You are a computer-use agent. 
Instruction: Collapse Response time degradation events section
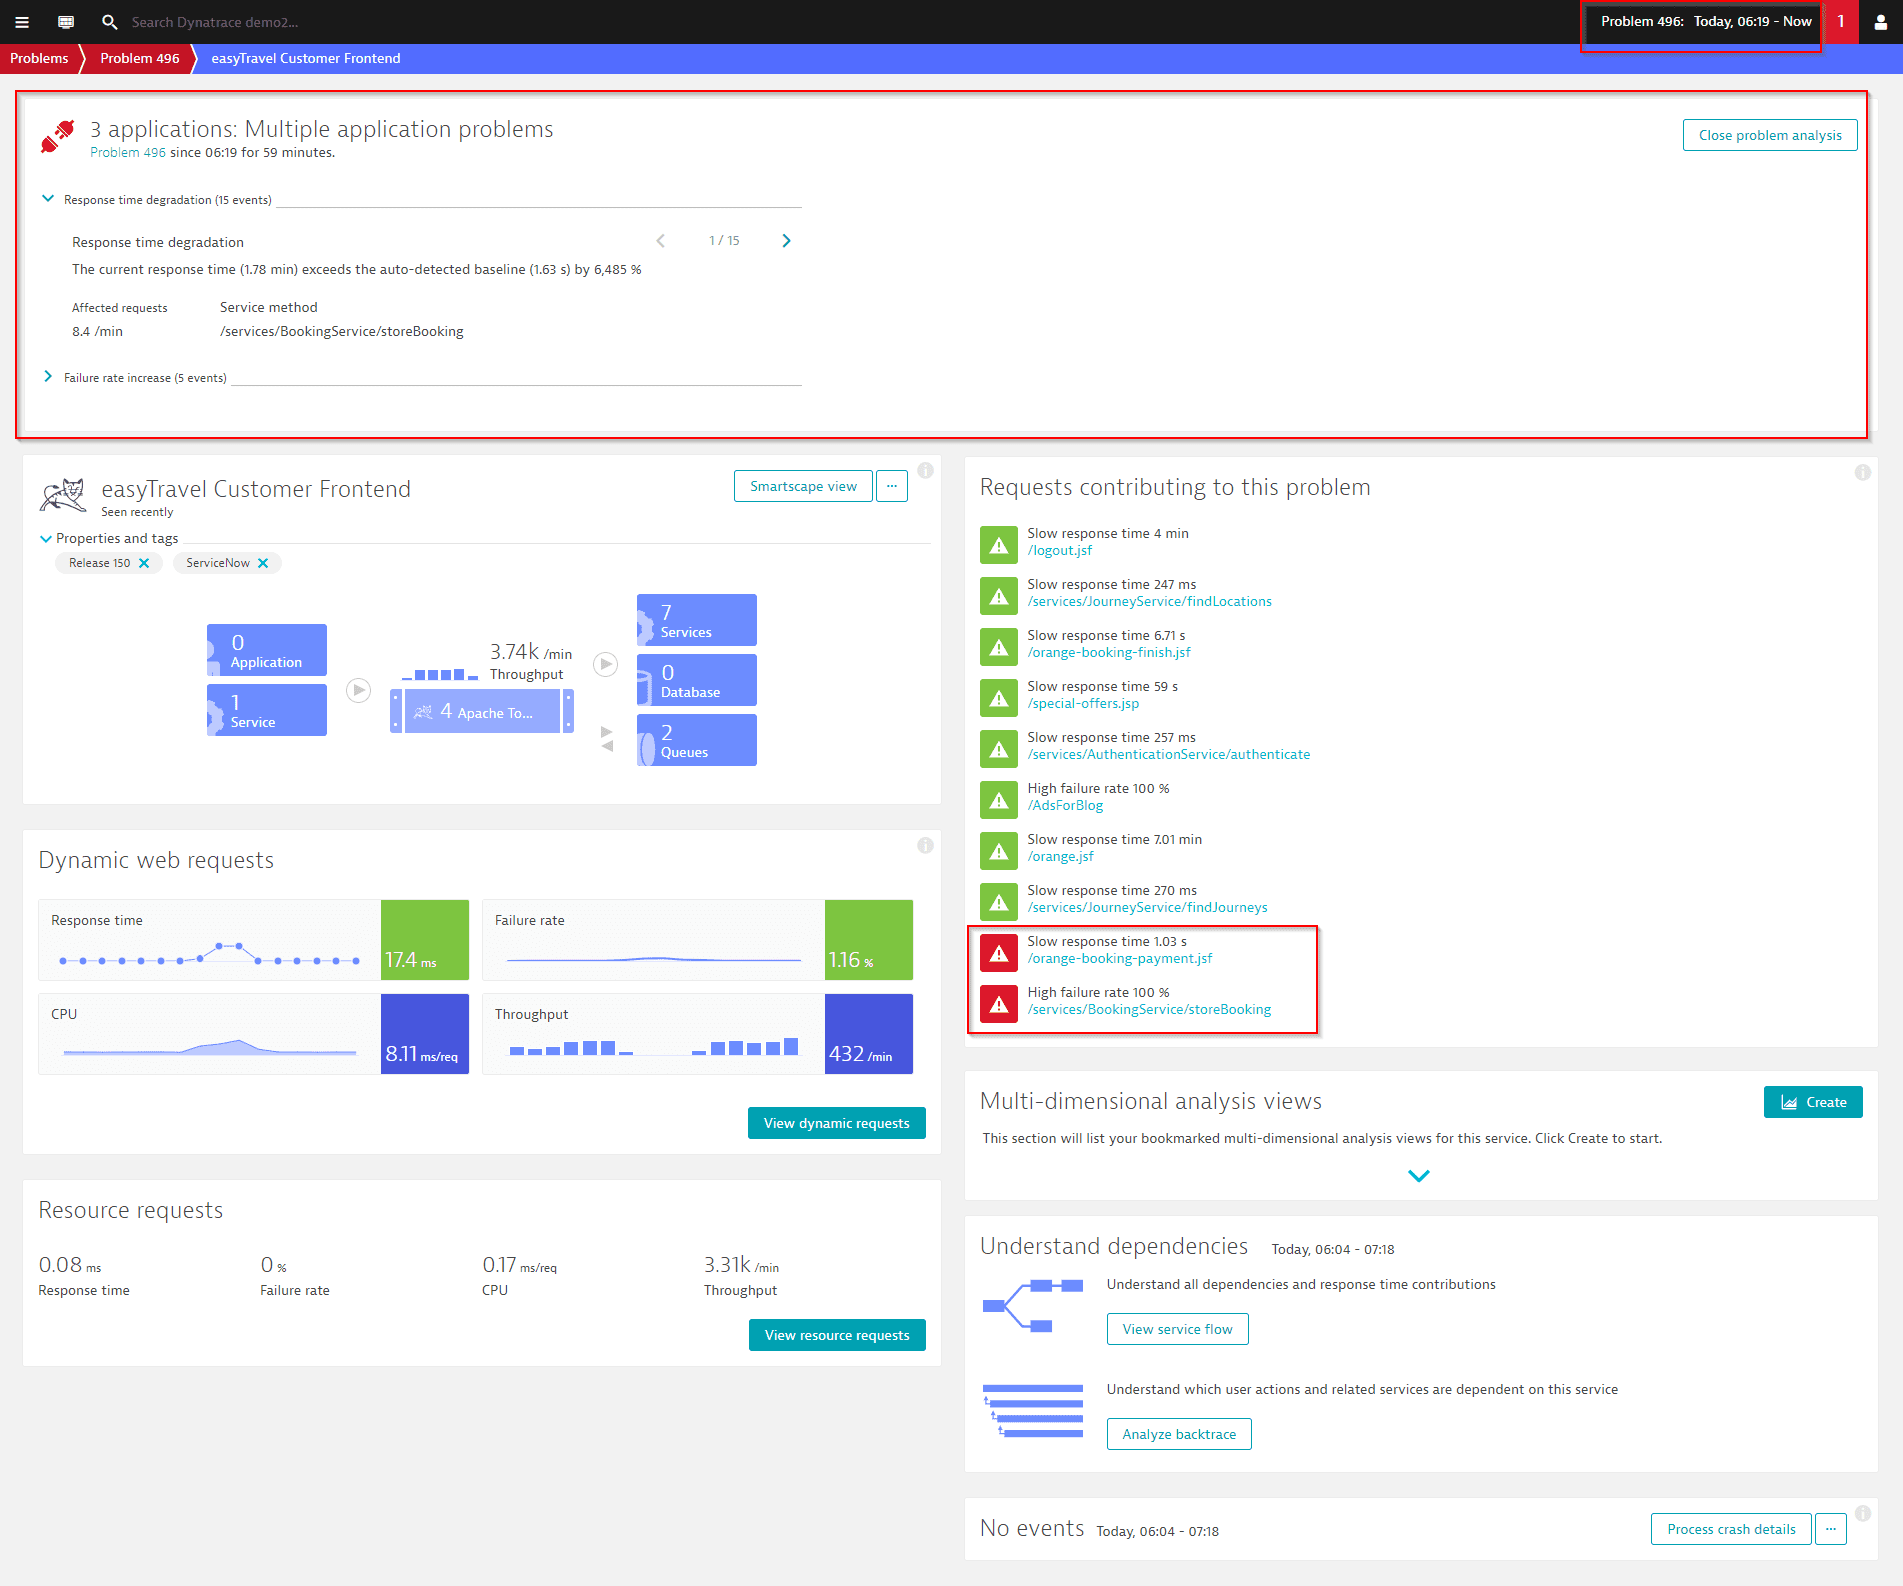[47, 199]
